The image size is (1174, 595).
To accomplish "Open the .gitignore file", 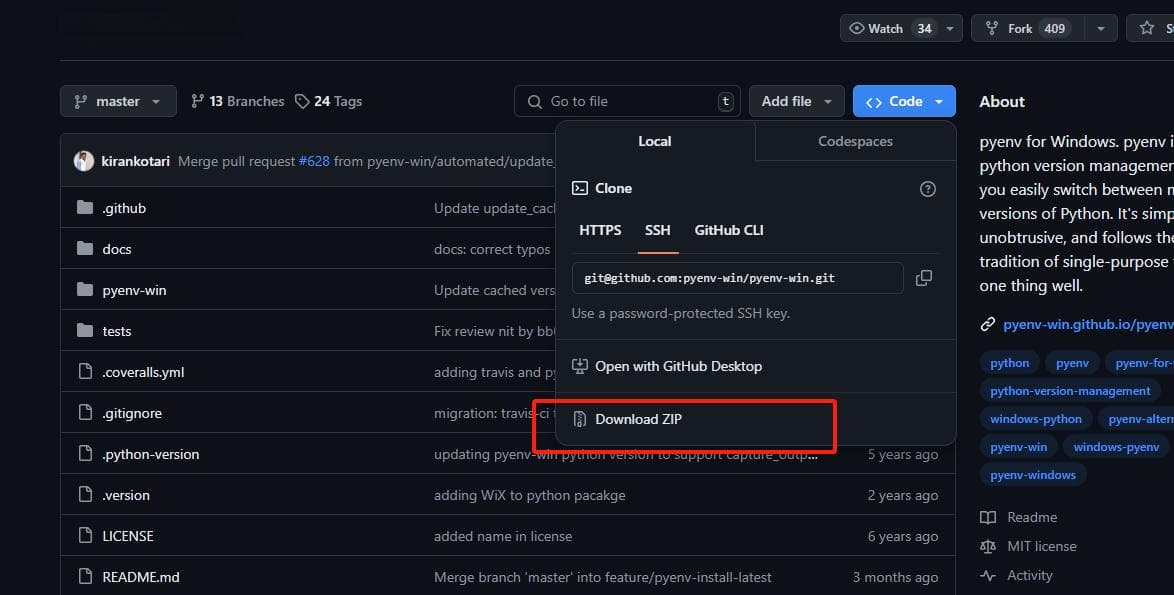I will [x=132, y=413].
